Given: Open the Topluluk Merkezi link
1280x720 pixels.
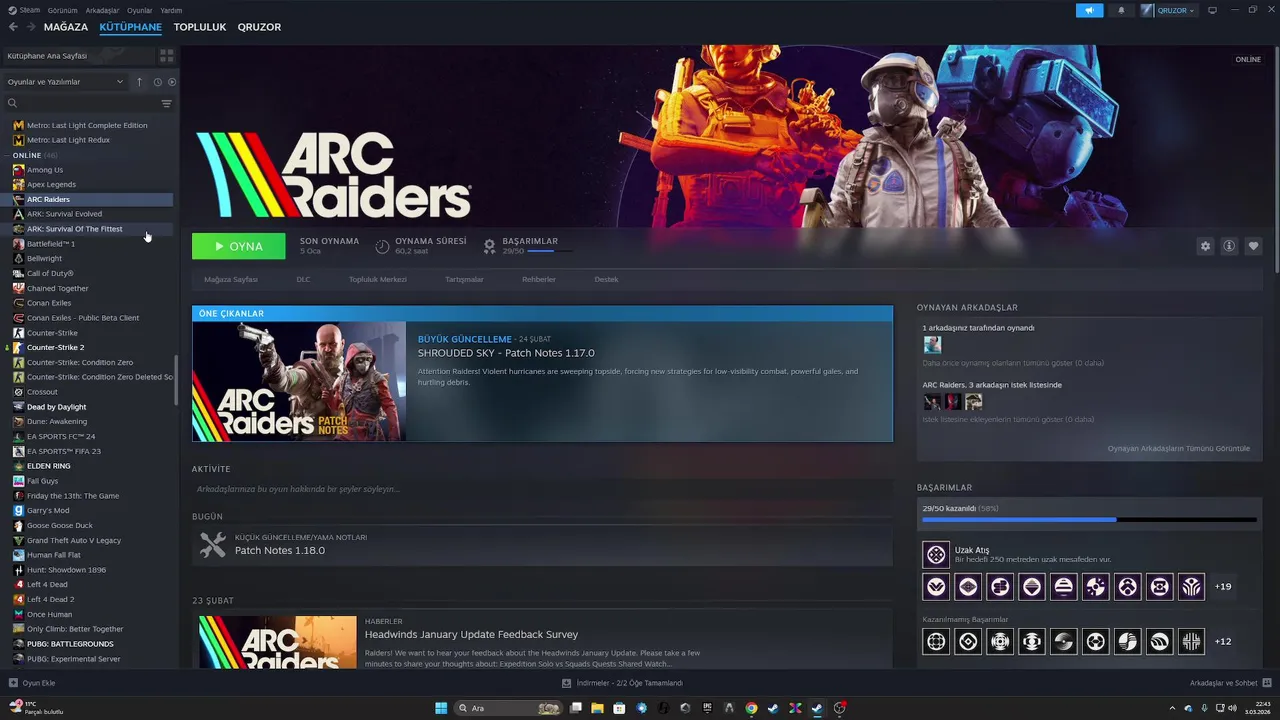Looking at the screenshot, I should tap(377, 279).
